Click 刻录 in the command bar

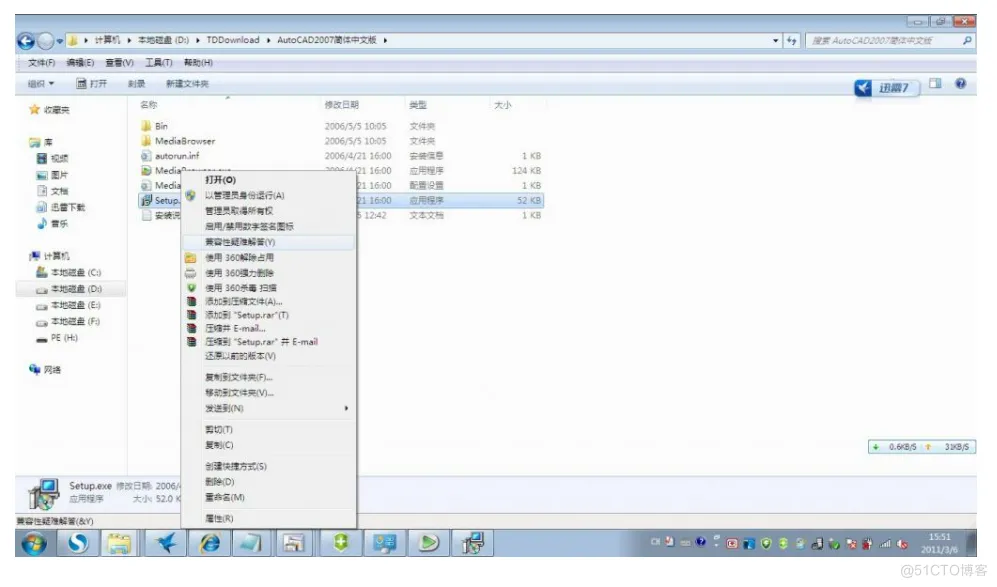[x=136, y=83]
